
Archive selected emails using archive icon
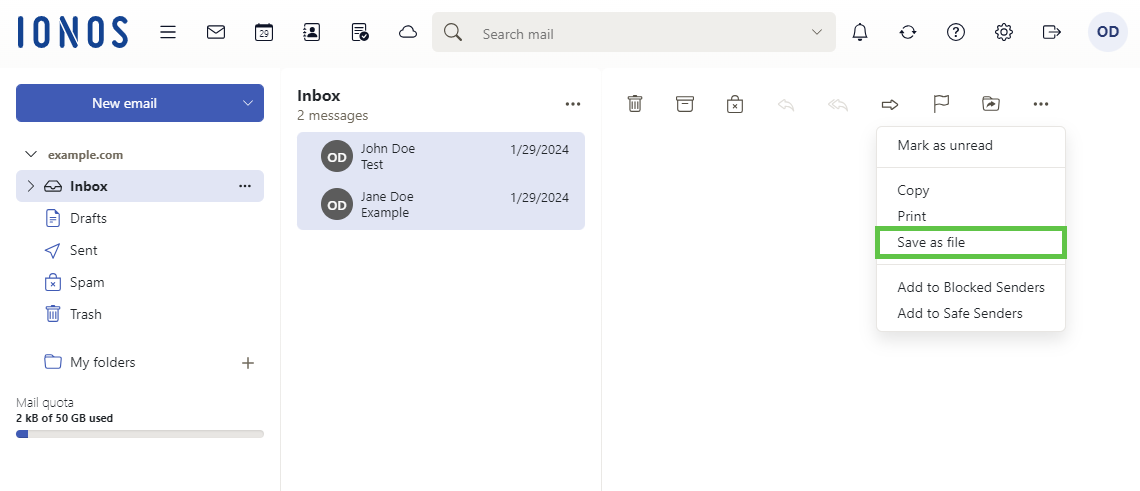(685, 103)
